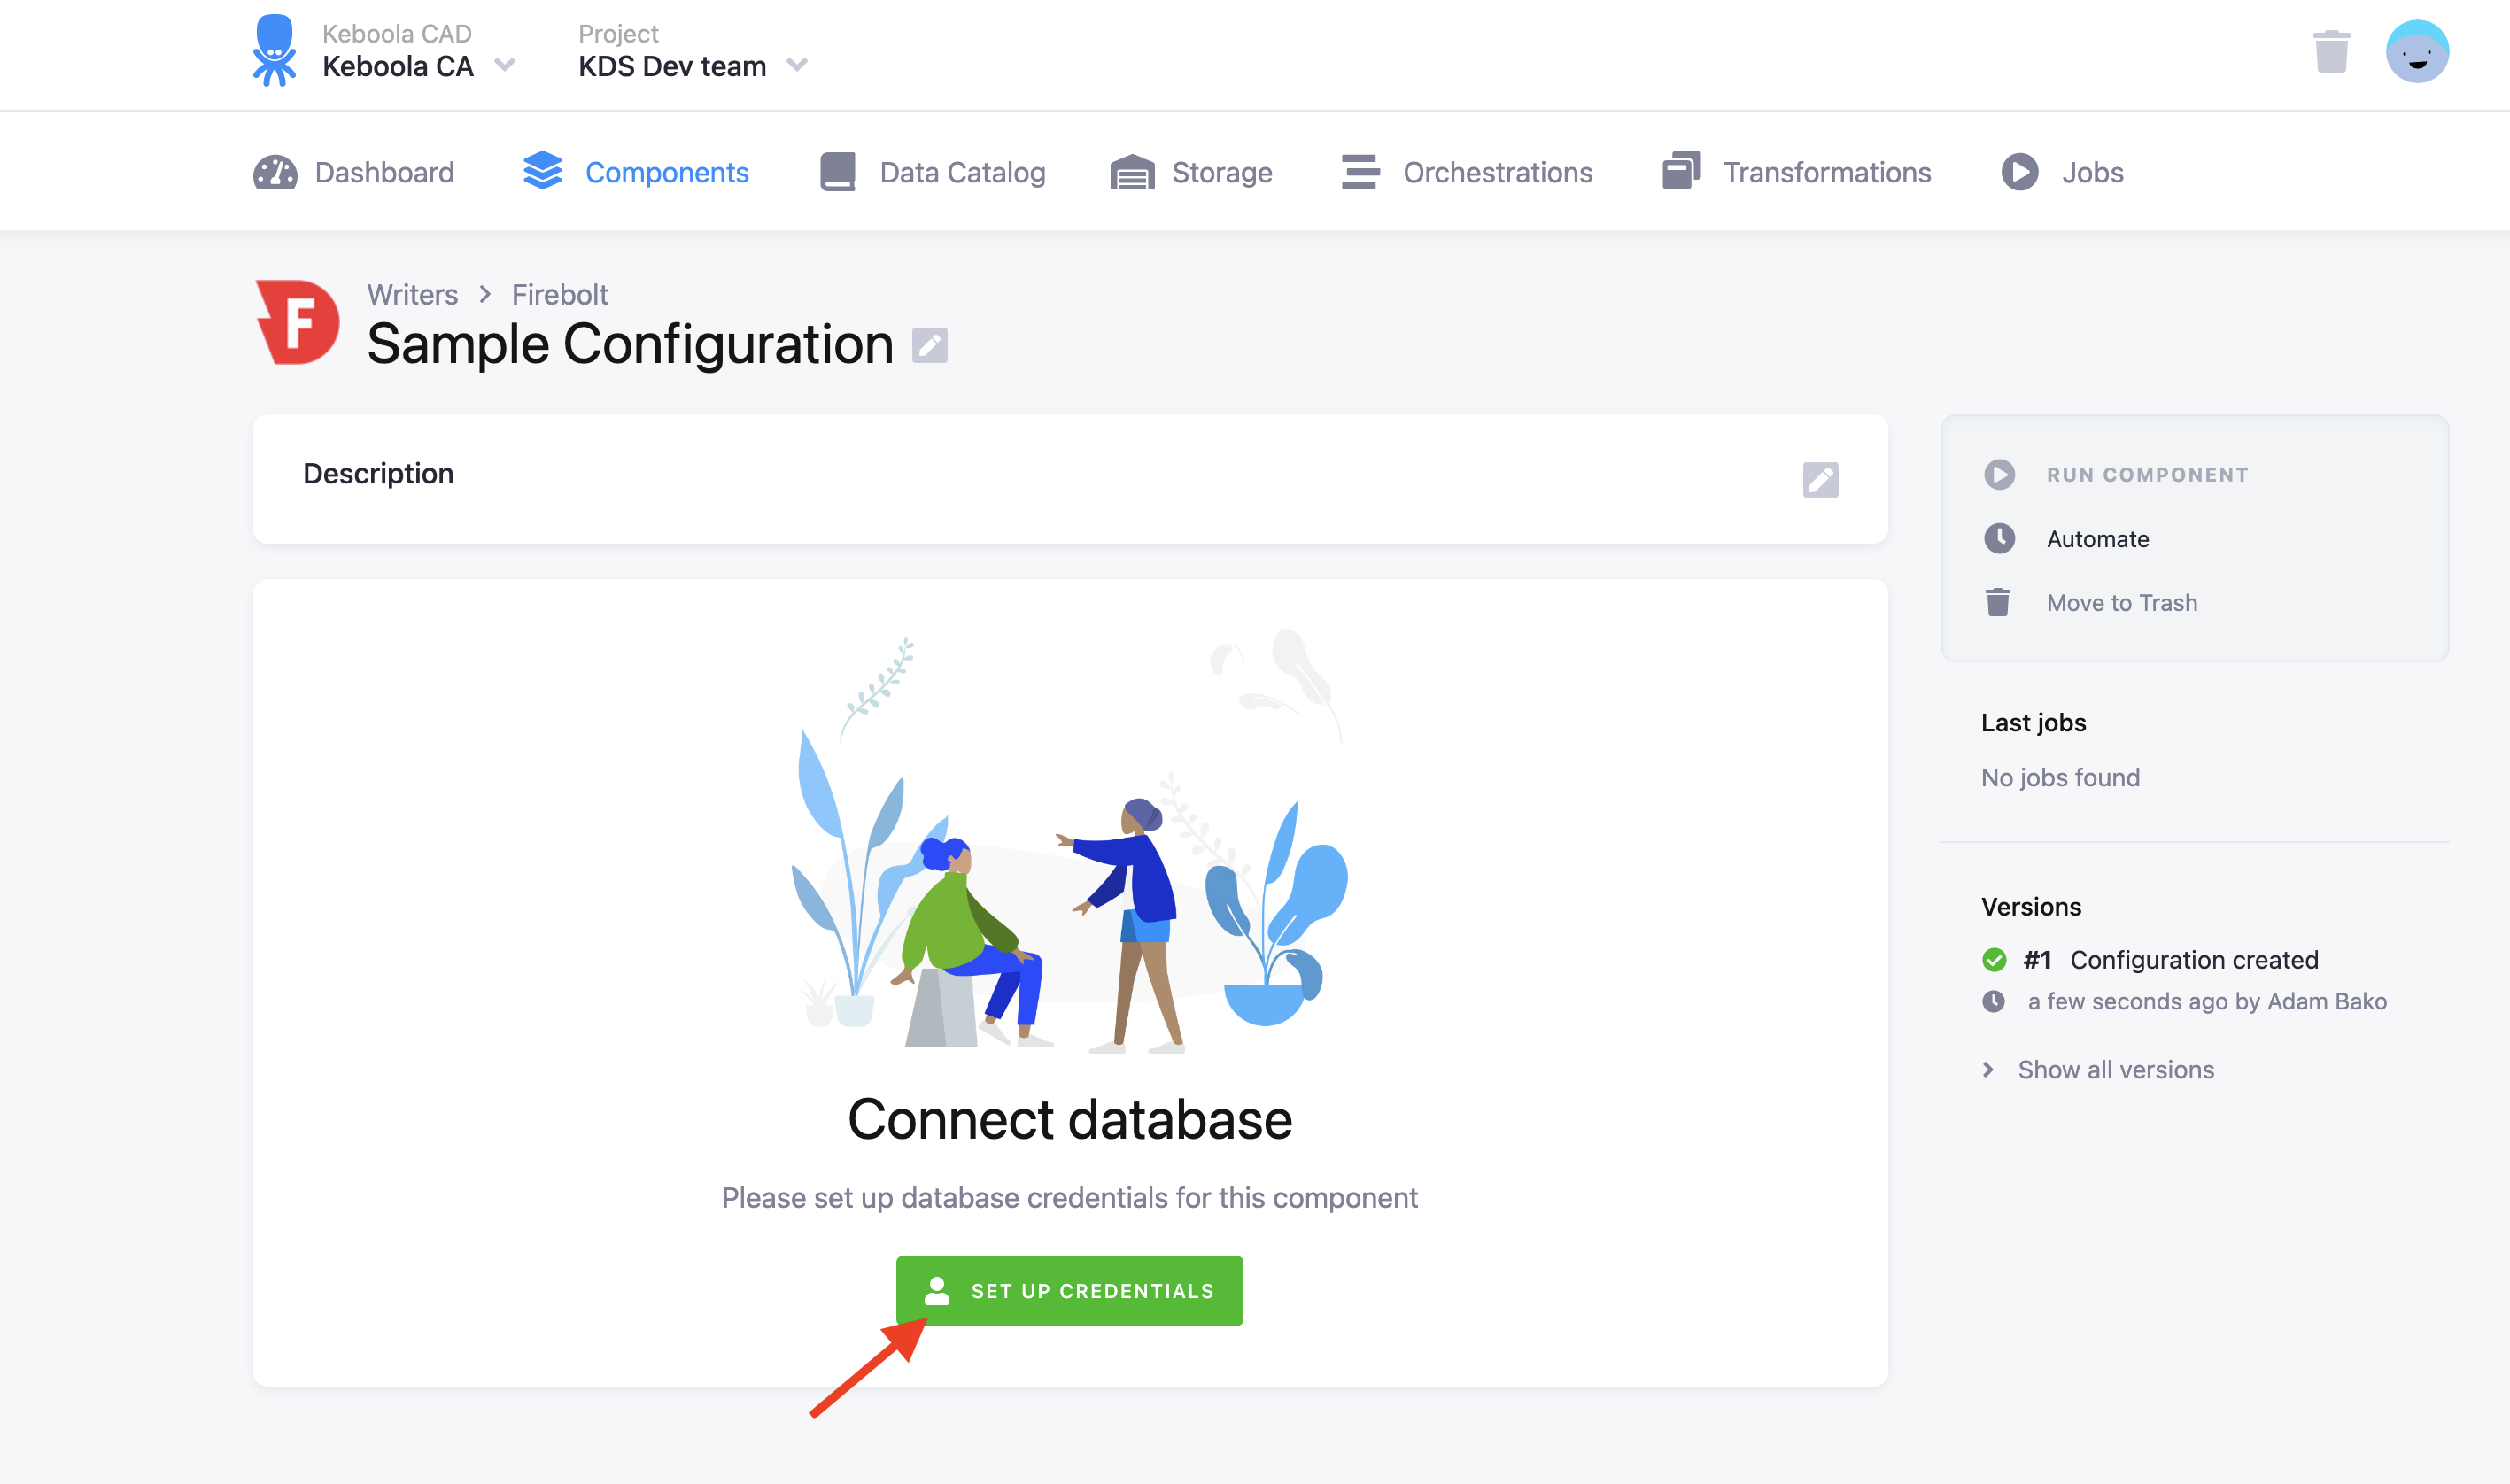This screenshot has height=1484, width=2510.
Task: Open the Orchestrations section
Action: (x=1497, y=171)
